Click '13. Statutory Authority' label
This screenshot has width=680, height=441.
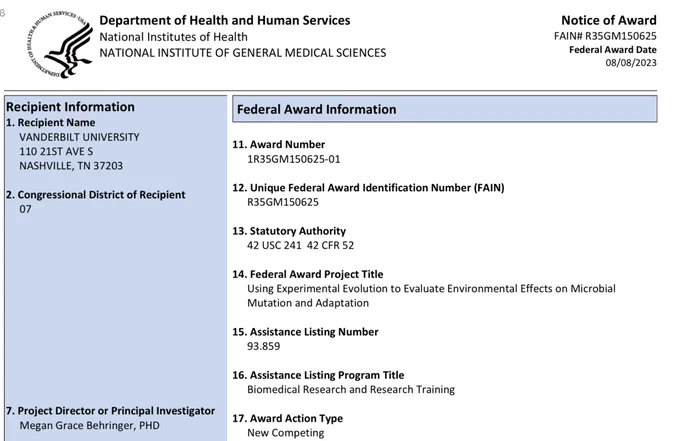pos(289,231)
